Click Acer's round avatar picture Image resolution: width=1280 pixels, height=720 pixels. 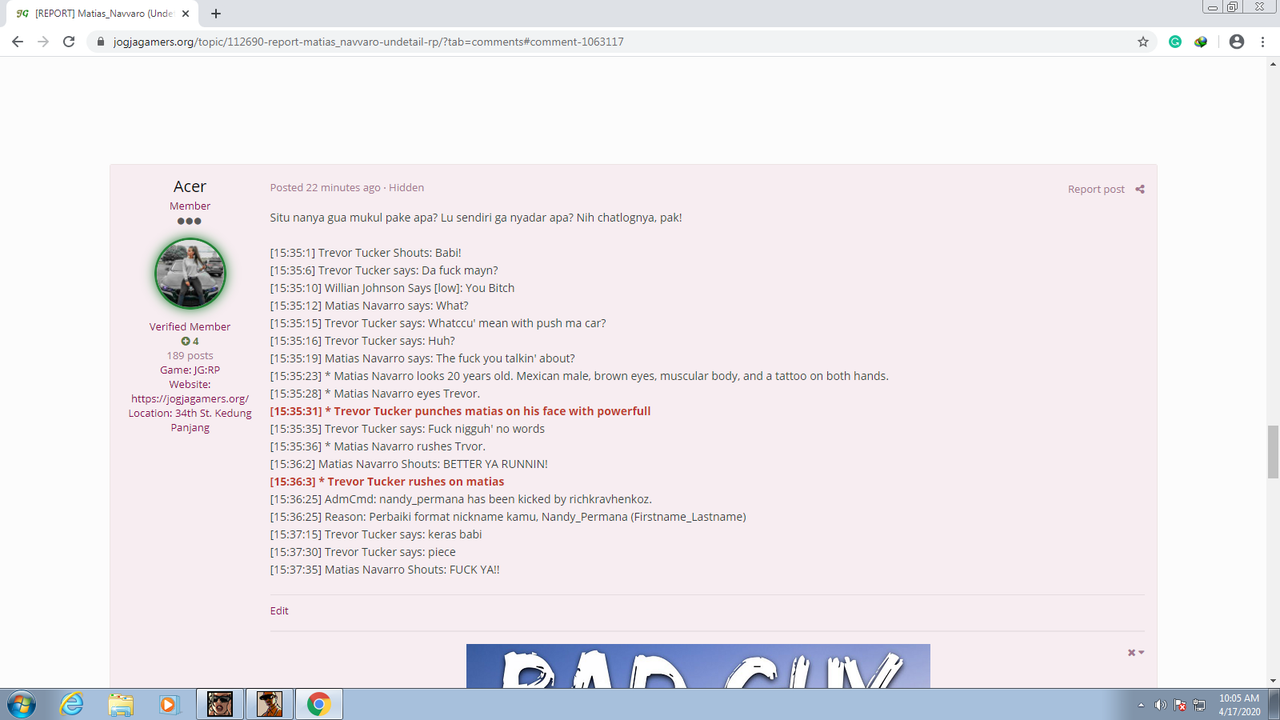190,273
